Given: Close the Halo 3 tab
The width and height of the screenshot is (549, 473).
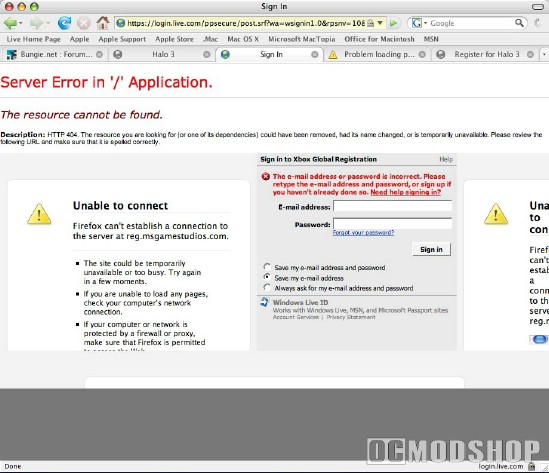Looking at the screenshot, I should click(207, 55).
